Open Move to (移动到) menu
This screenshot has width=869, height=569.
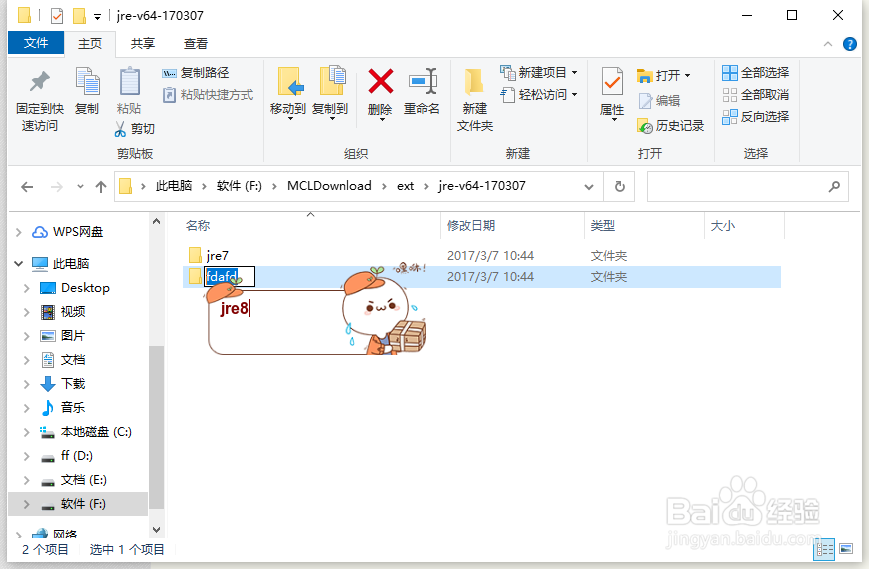(x=288, y=93)
